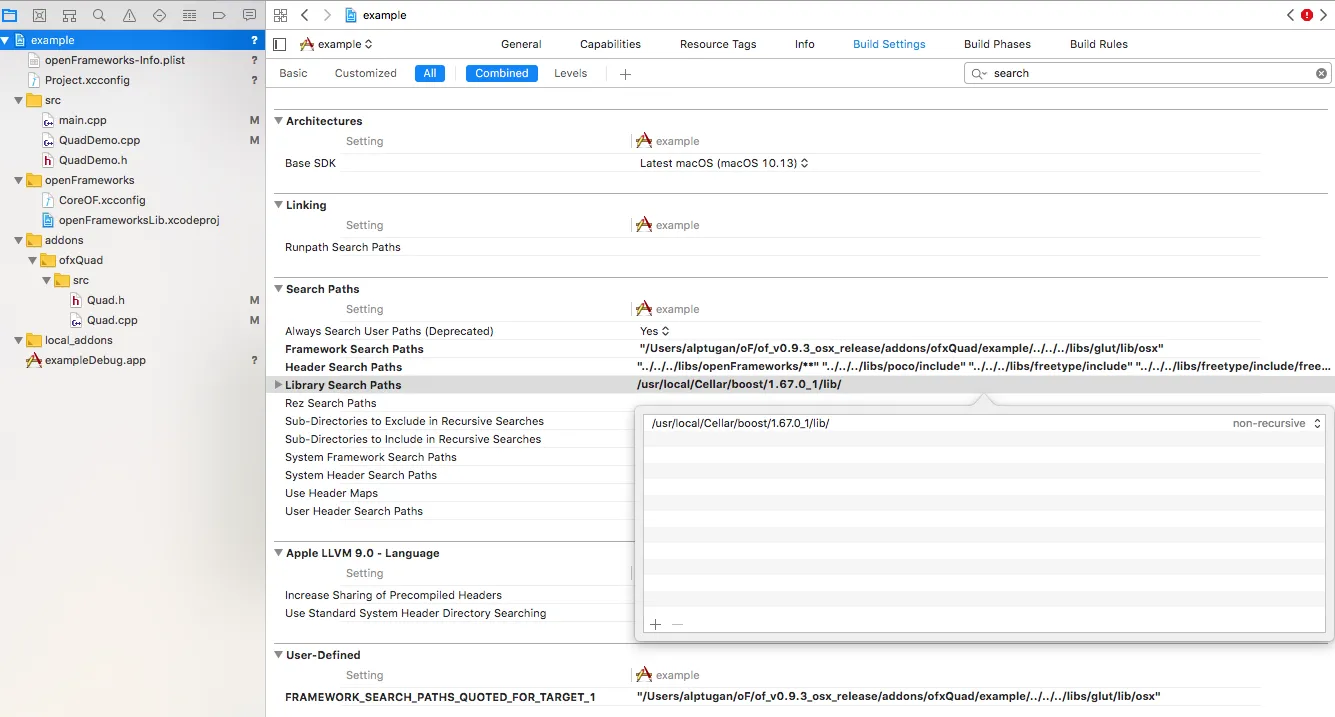Show Customized build settings filter
Screen dimensions: 1335x717
pyautogui.click(x=365, y=73)
